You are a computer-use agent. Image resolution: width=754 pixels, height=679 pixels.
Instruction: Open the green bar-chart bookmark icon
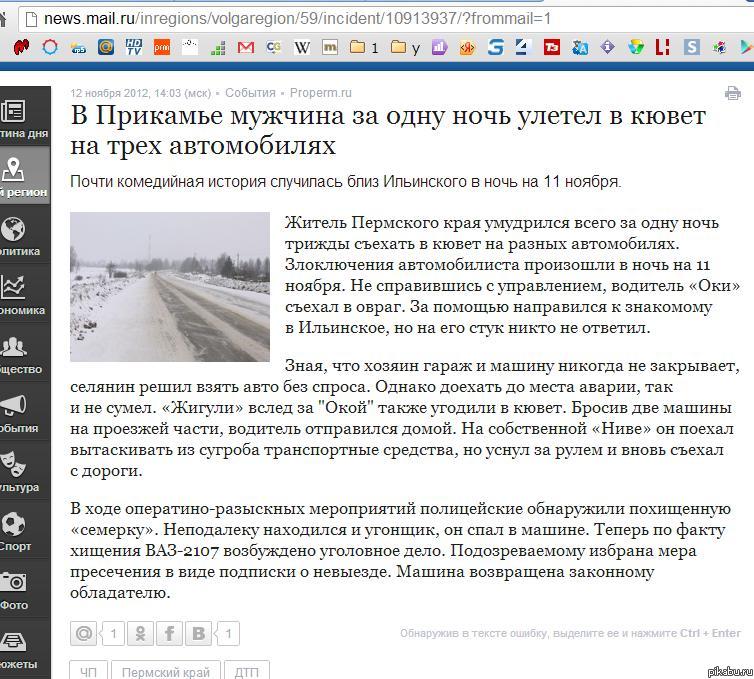pos(218,48)
